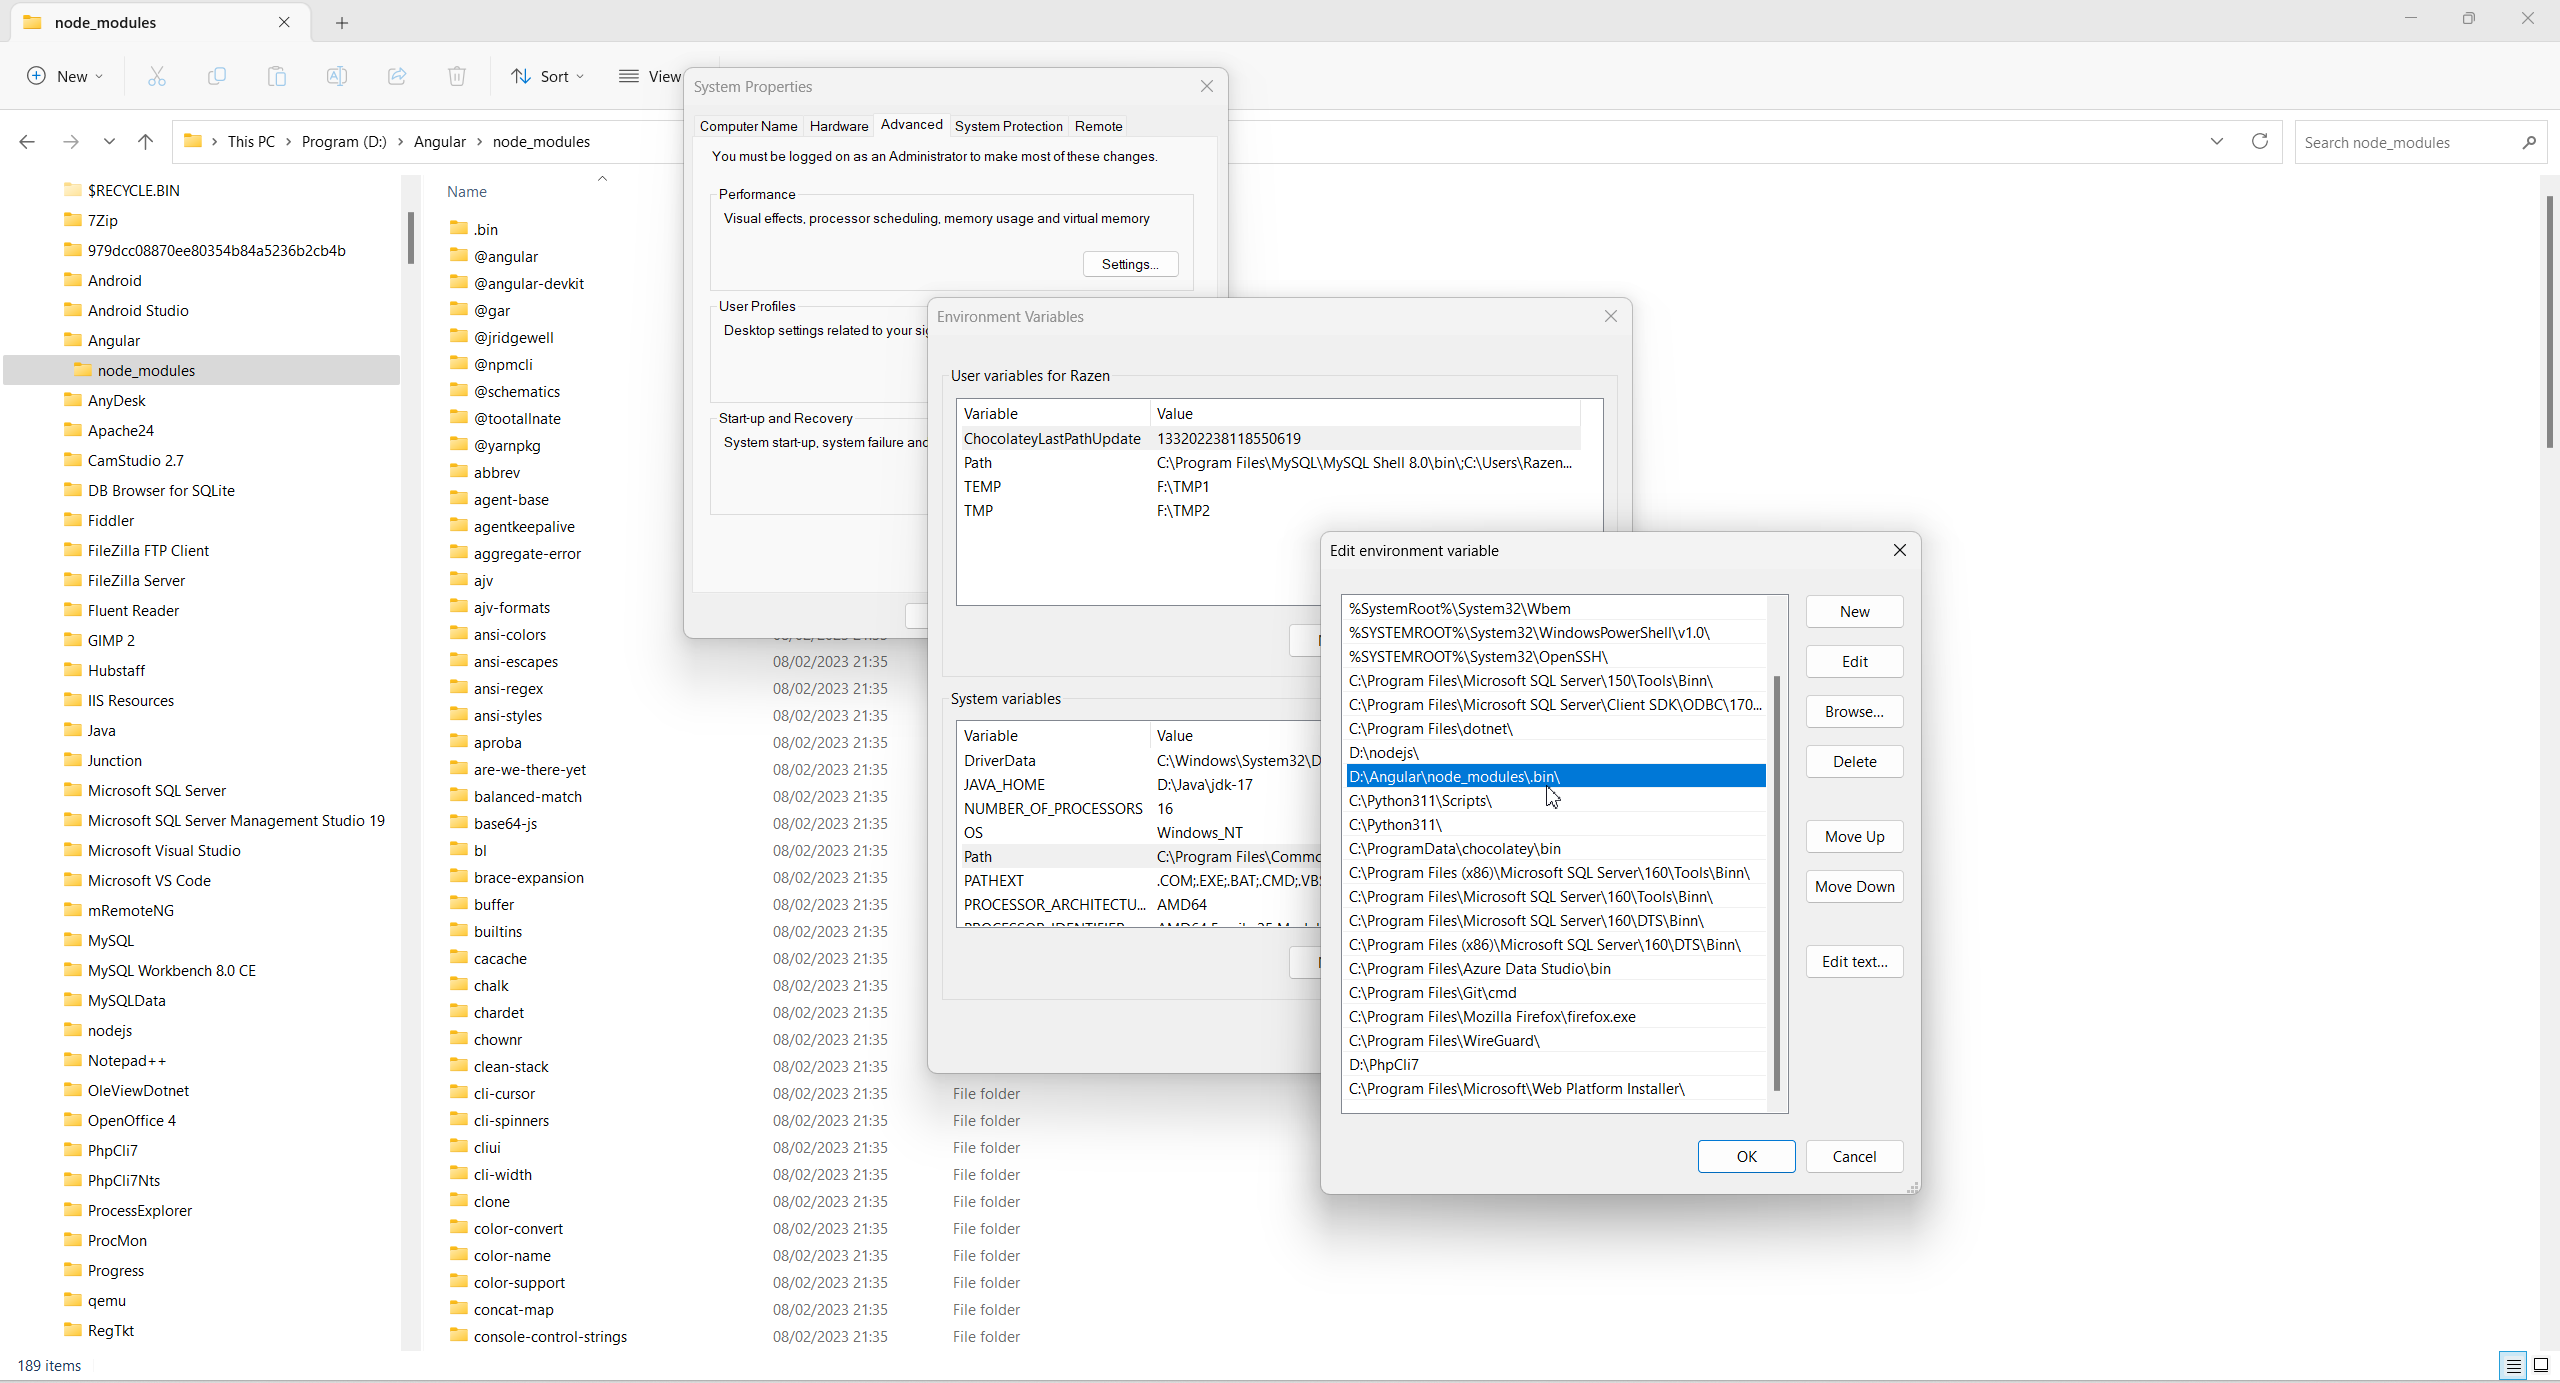Refresh the folder with refresh icon
Viewport: 2560px width, 1383px height.
2259,142
